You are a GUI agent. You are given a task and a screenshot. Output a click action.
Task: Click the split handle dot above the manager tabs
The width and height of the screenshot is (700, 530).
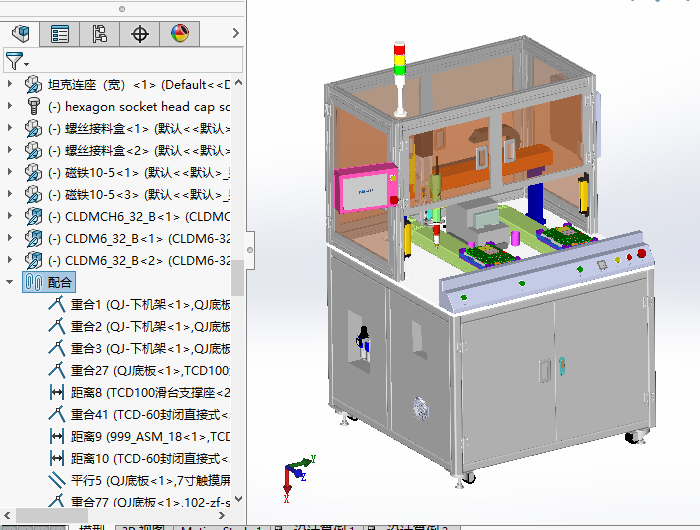[122, 9]
